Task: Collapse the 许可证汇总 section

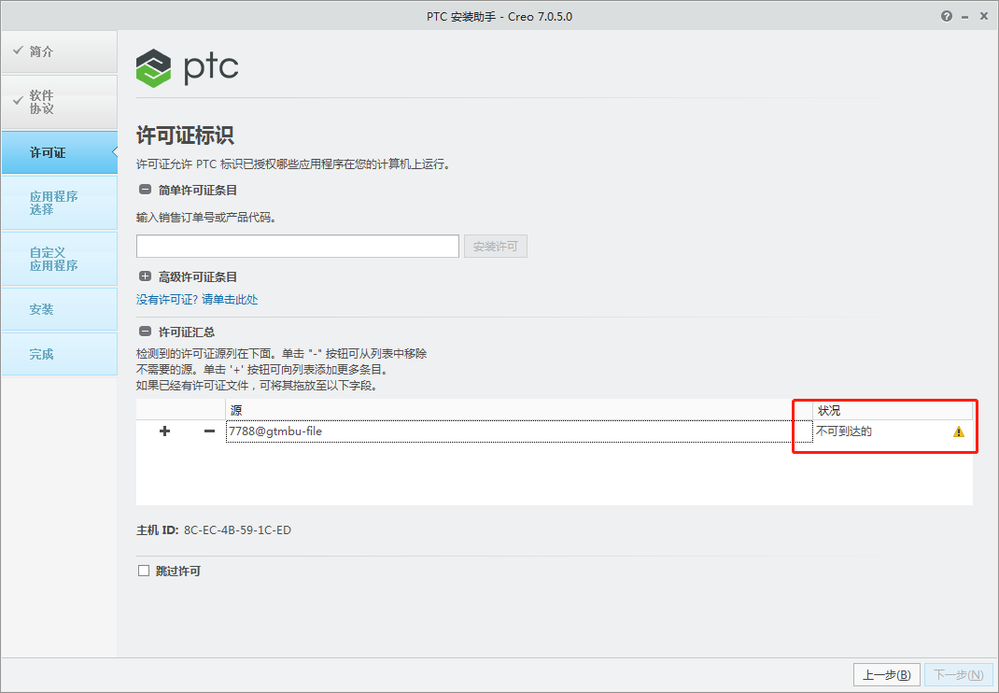Action: 145,332
